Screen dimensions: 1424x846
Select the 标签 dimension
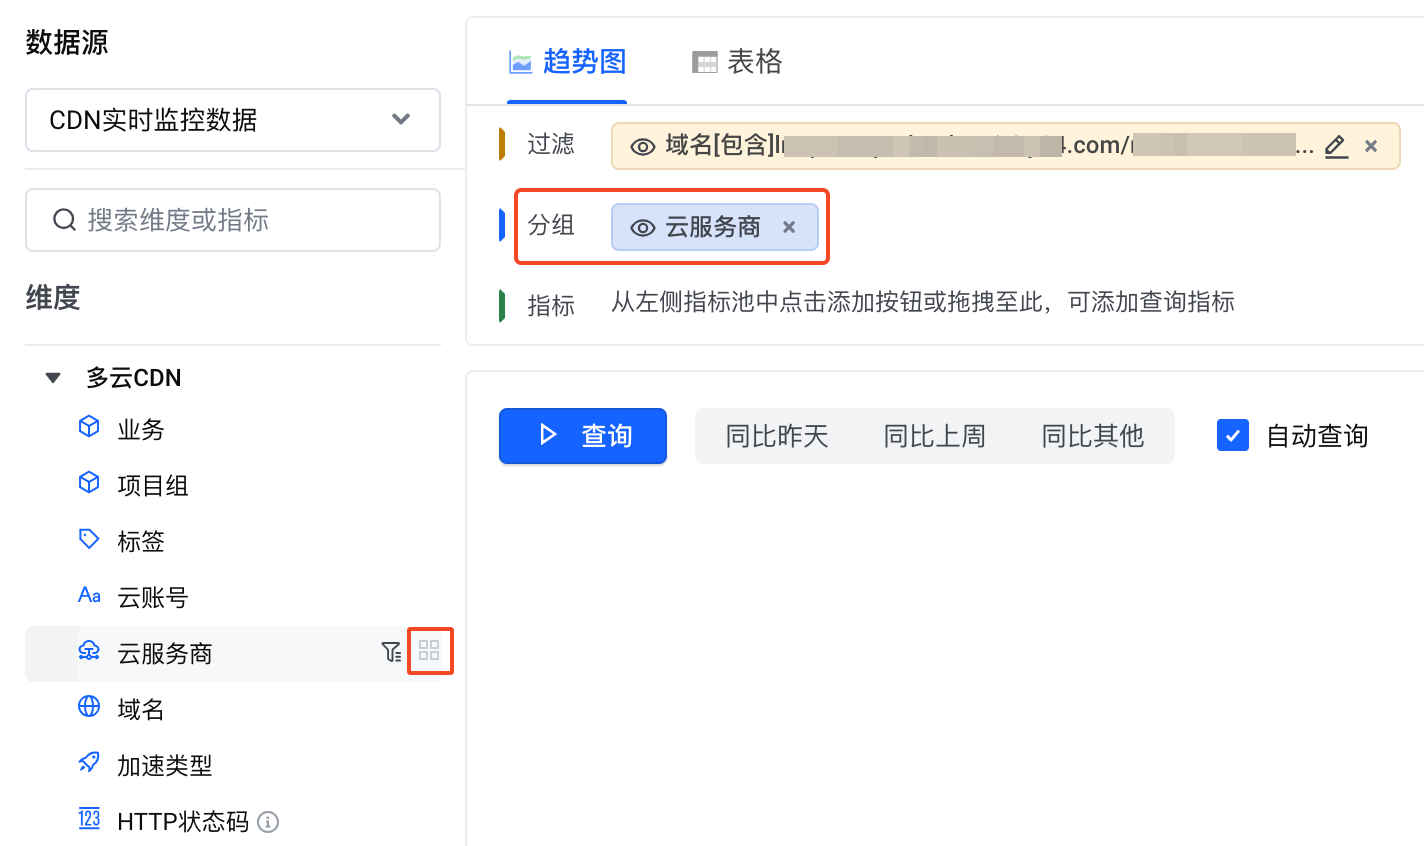[141, 542]
